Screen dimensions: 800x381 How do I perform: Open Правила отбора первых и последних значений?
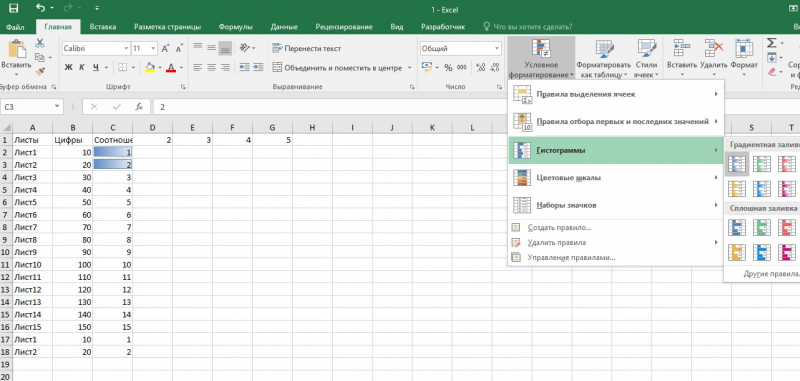[x=616, y=121]
